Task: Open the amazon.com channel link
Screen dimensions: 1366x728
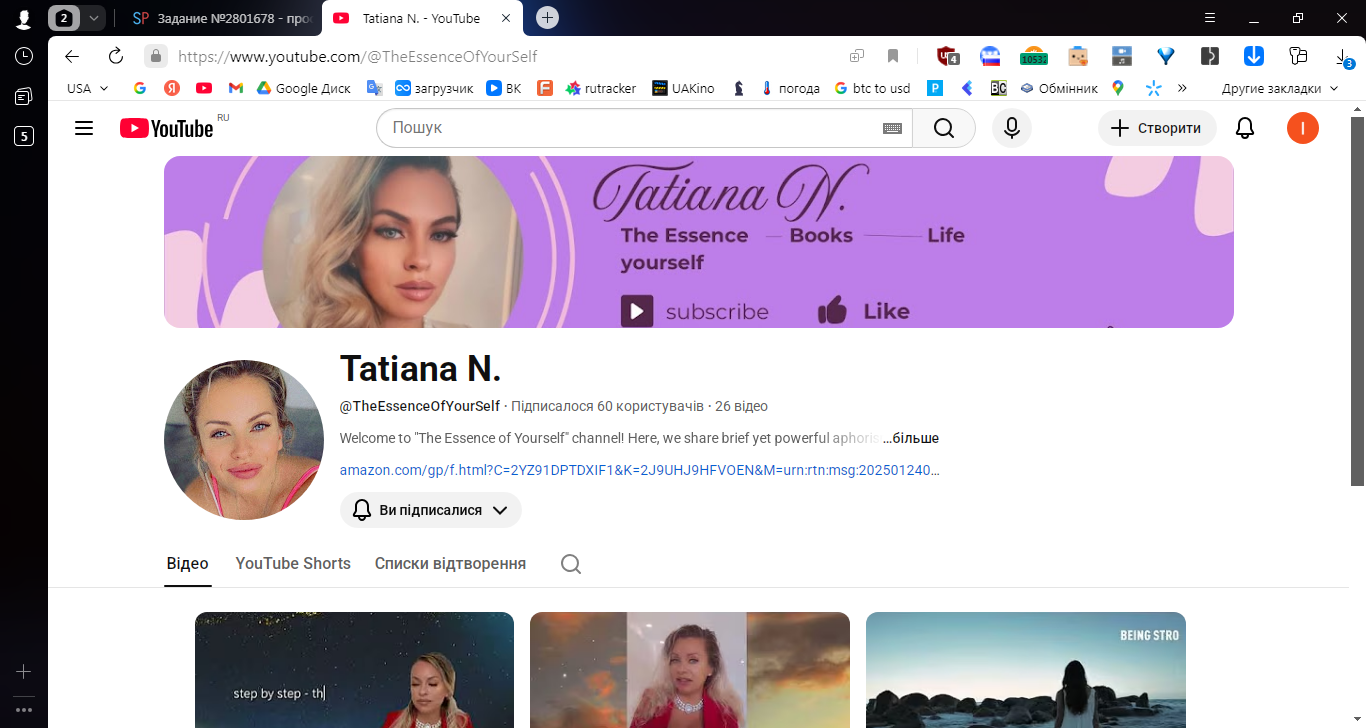Action: tap(640, 470)
